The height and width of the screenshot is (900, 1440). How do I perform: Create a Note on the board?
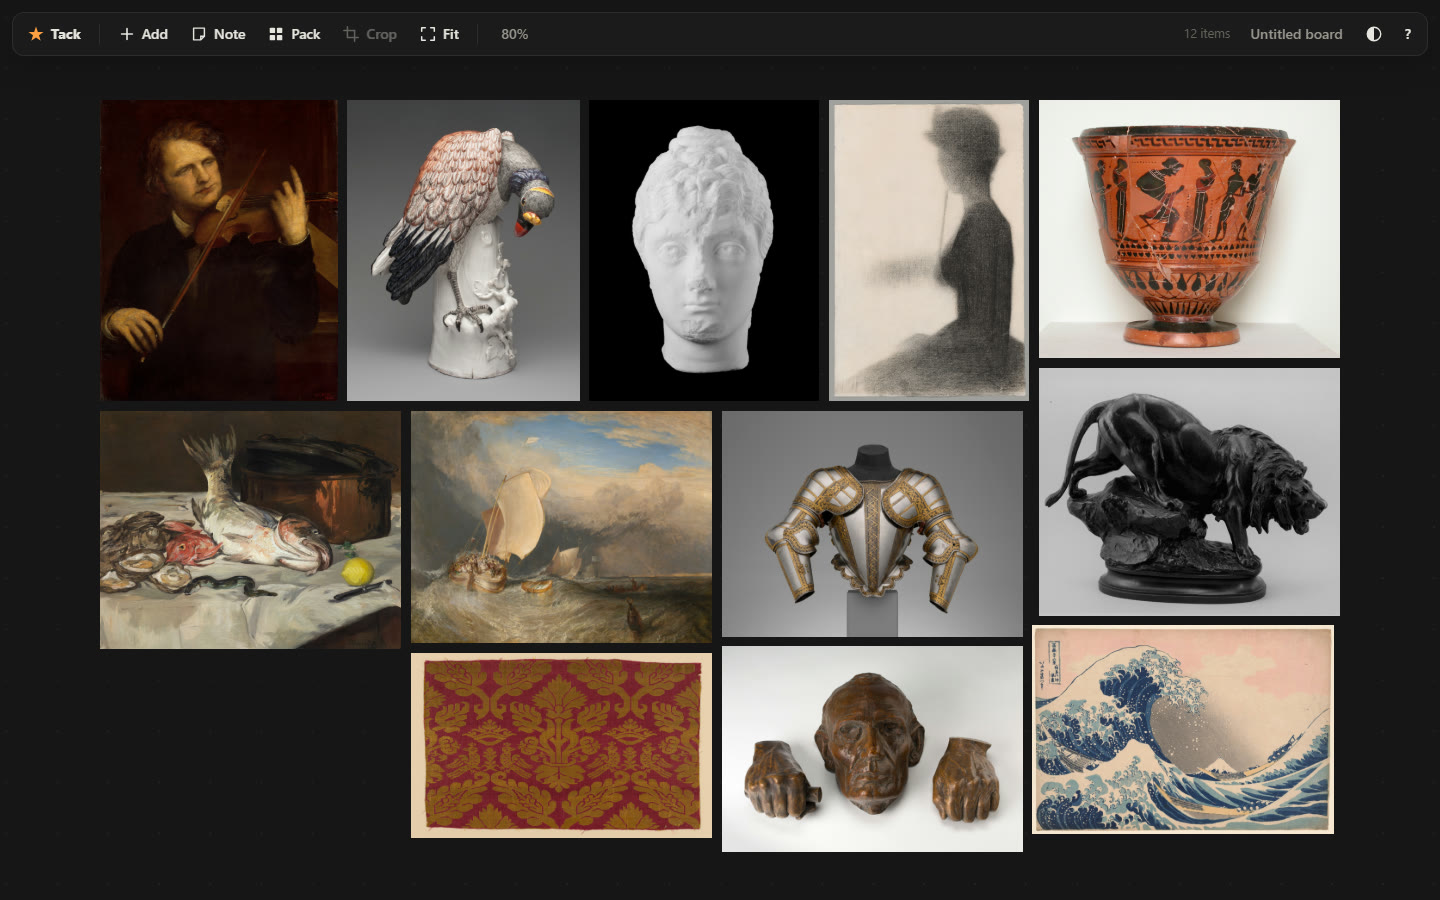(x=218, y=34)
